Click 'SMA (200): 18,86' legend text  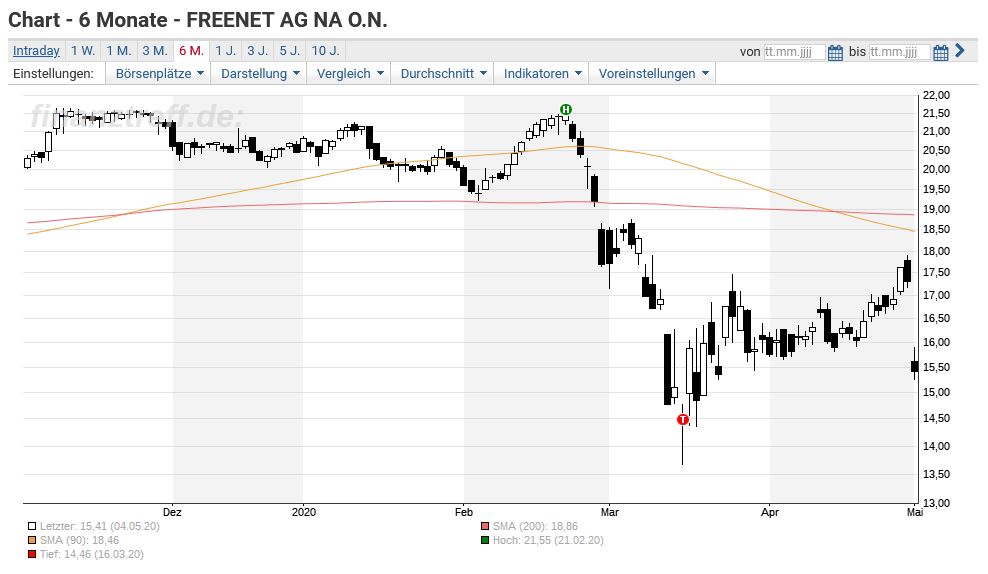[x=535, y=526]
